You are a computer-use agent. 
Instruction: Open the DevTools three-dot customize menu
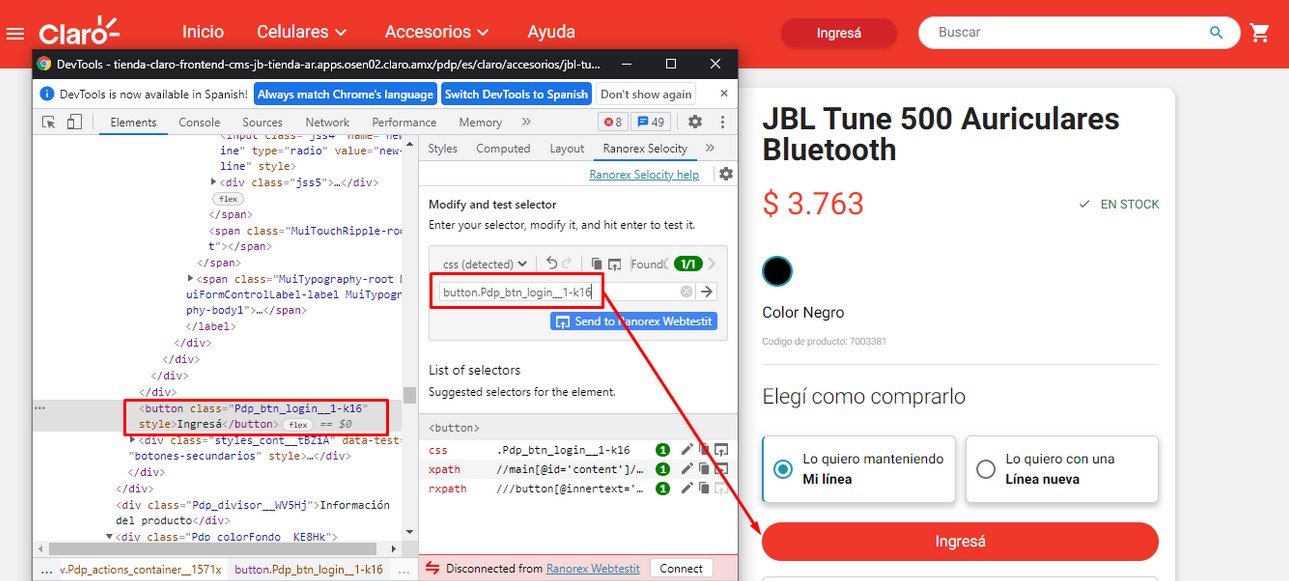pos(722,122)
